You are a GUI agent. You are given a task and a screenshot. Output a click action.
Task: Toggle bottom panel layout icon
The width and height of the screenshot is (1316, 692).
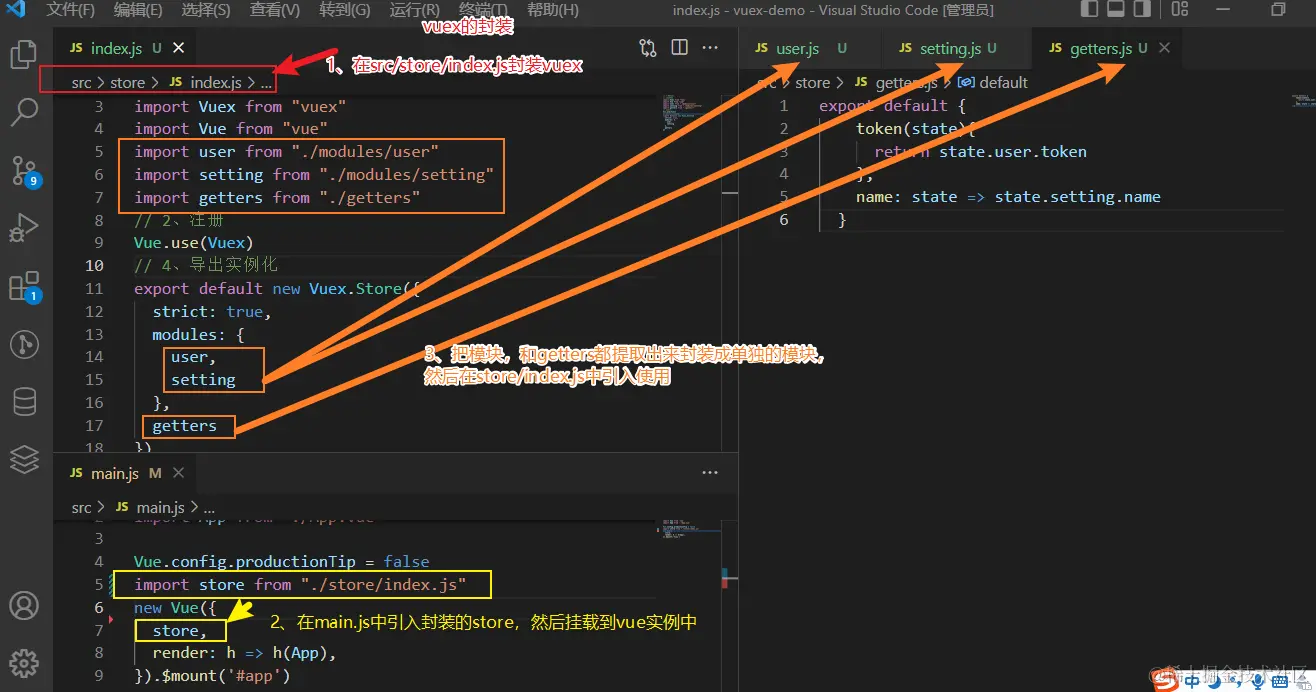[x=1117, y=10]
